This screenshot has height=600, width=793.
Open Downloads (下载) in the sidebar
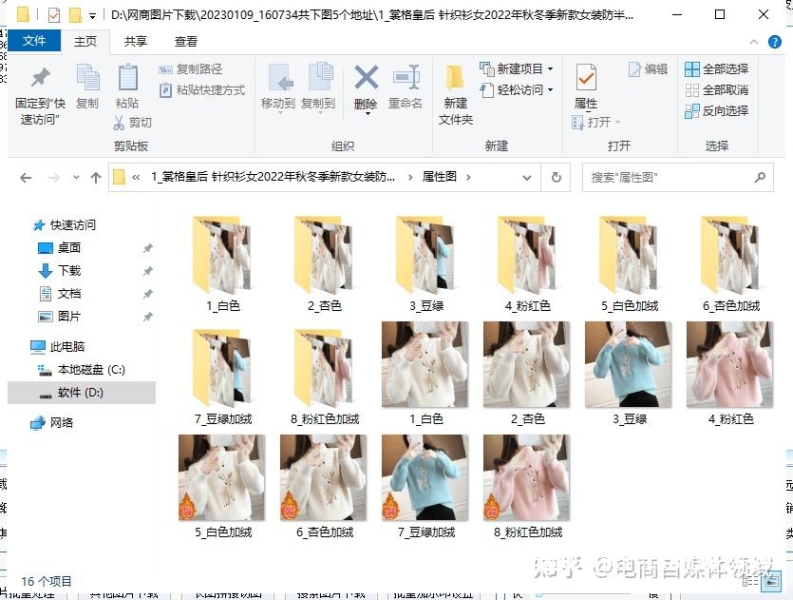pyautogui.click(x=60, y=271)
